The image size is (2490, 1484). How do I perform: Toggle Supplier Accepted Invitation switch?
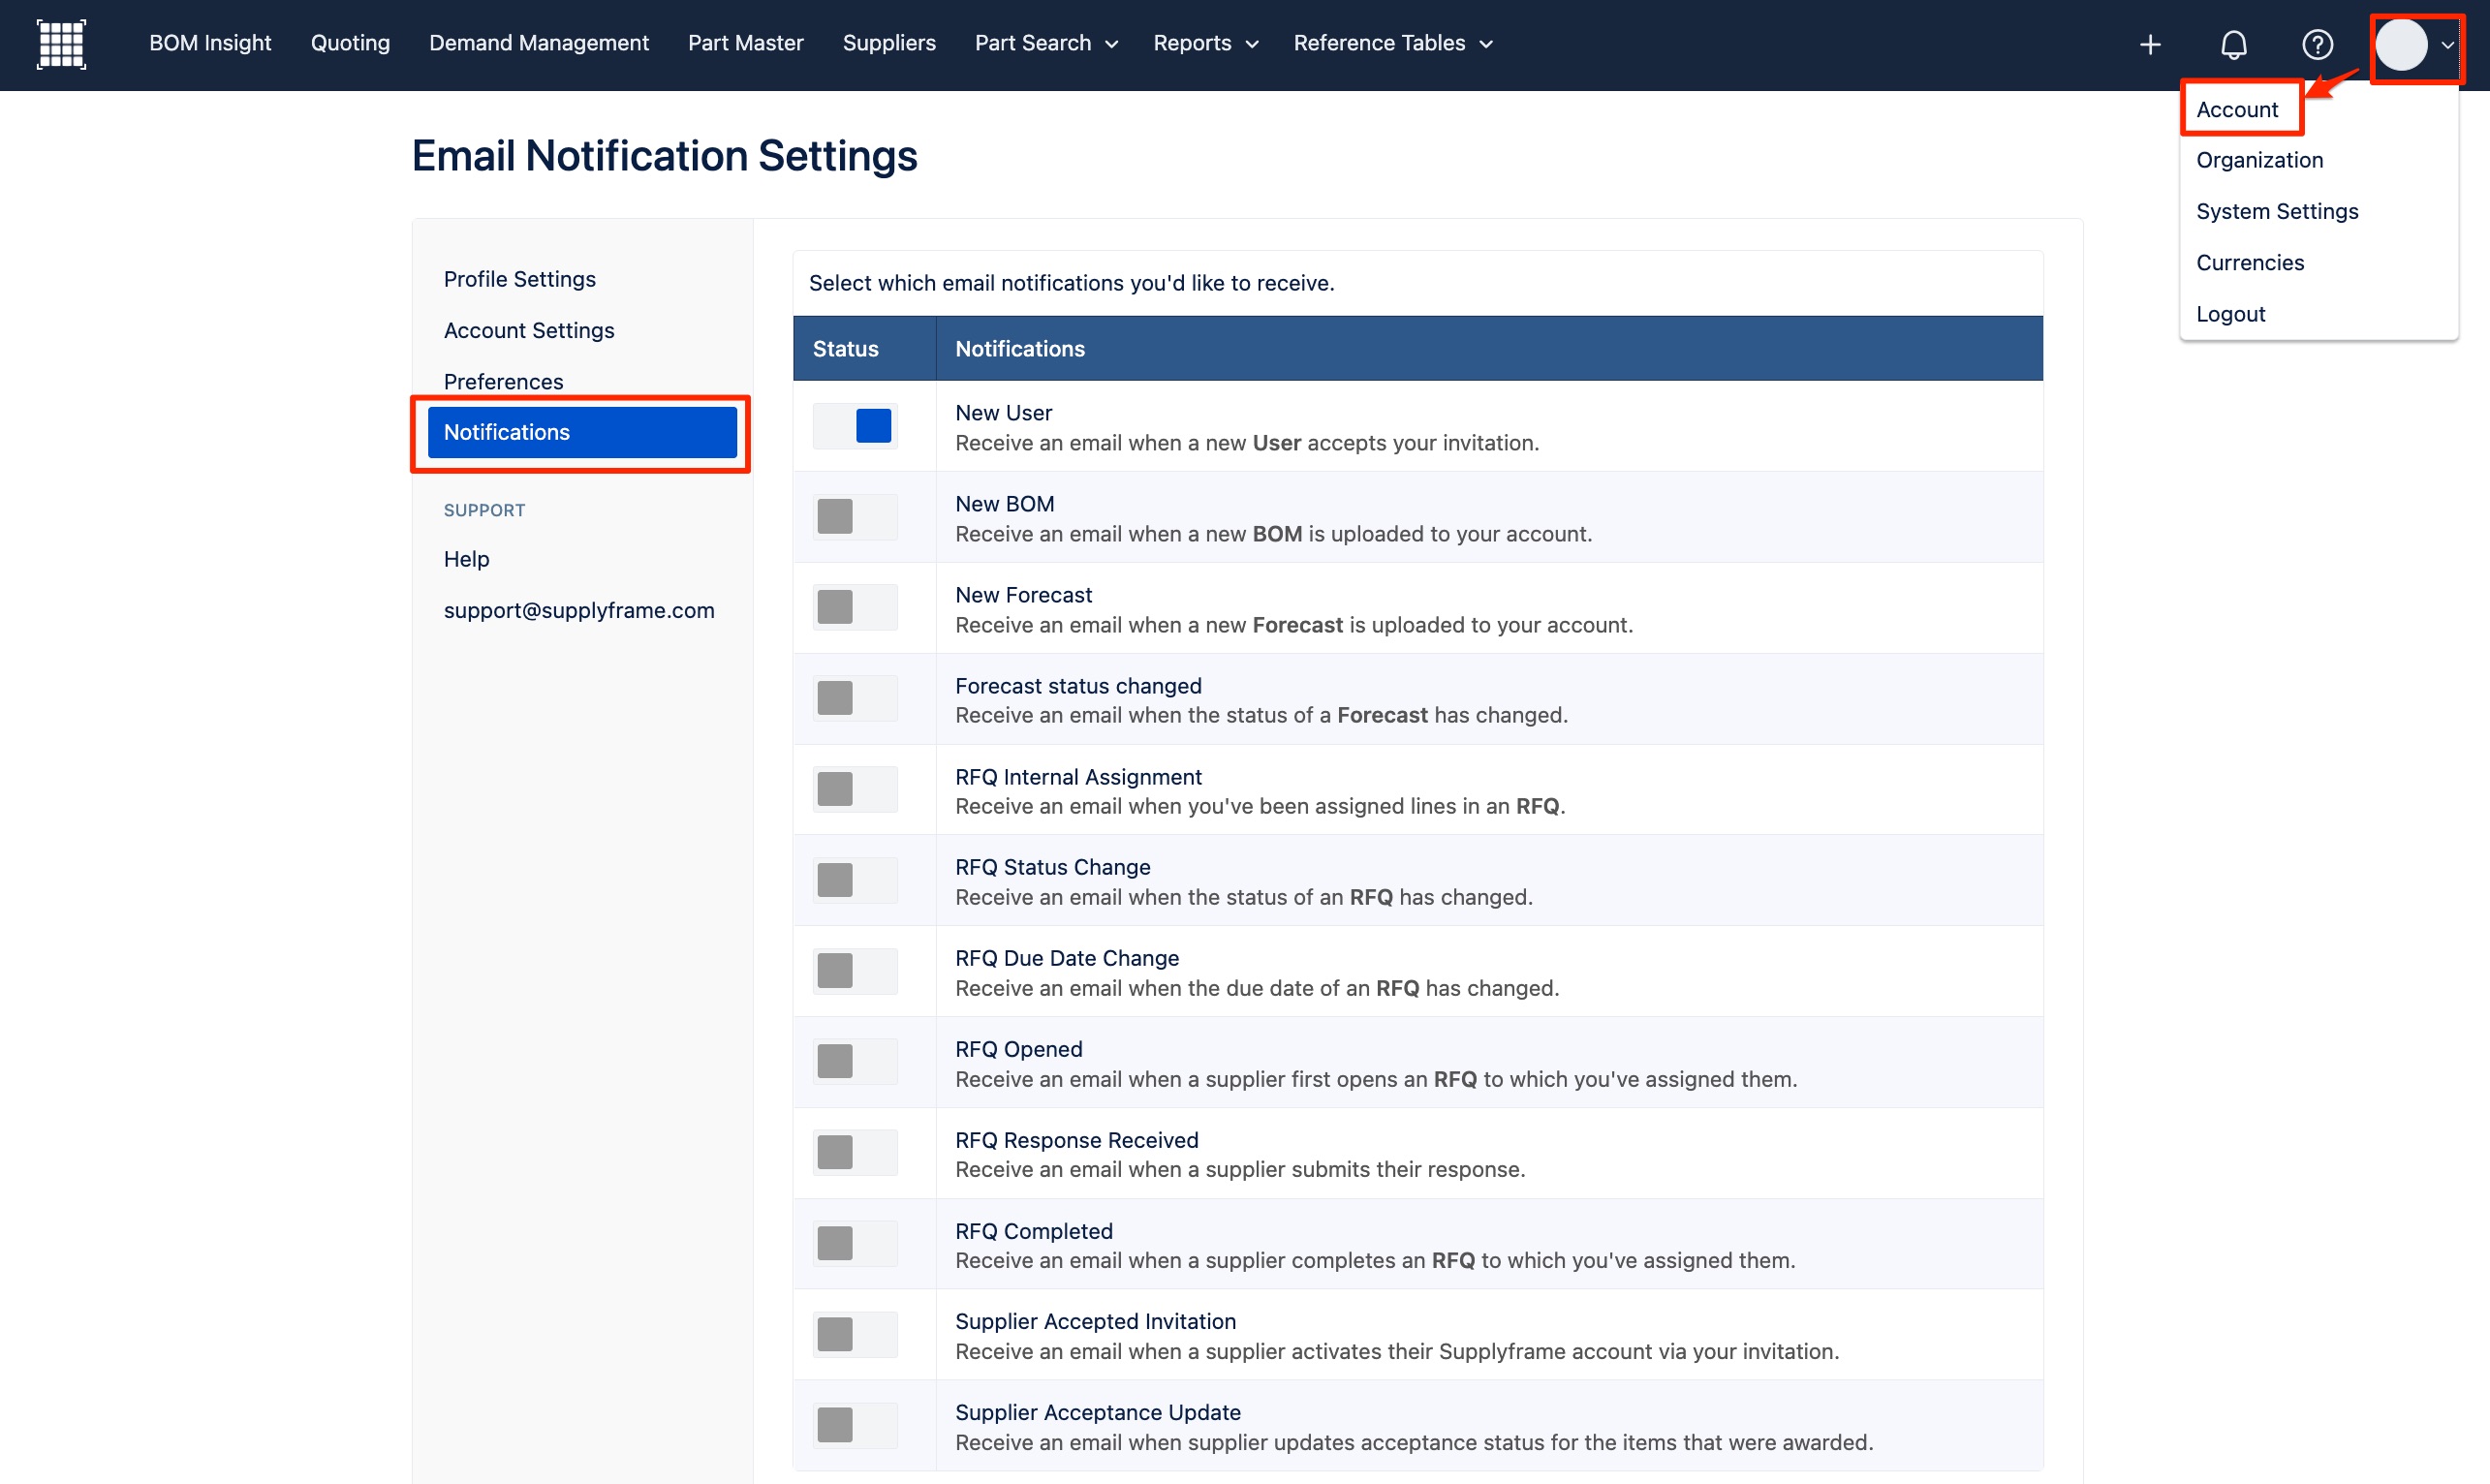tap(855, 1334)
